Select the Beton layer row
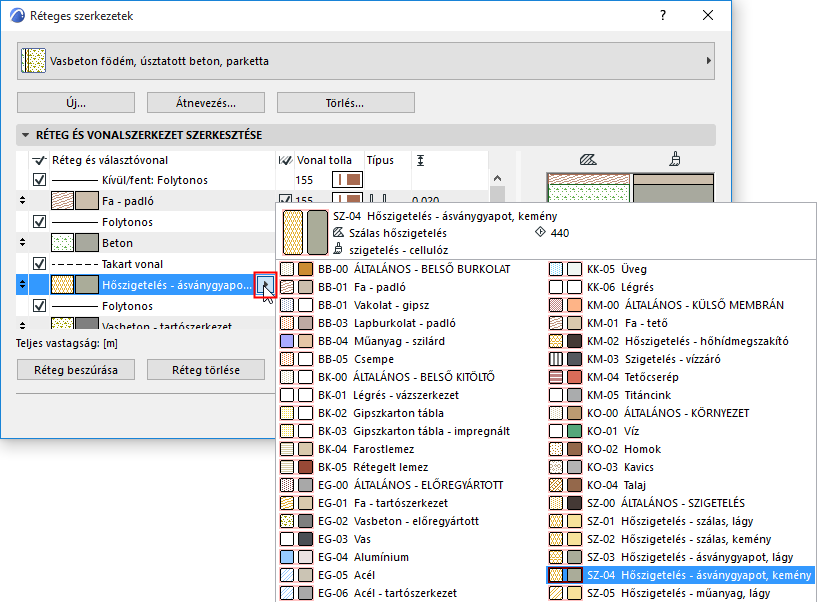The width and height of the screenshot is (817, 602). point(146,243)
